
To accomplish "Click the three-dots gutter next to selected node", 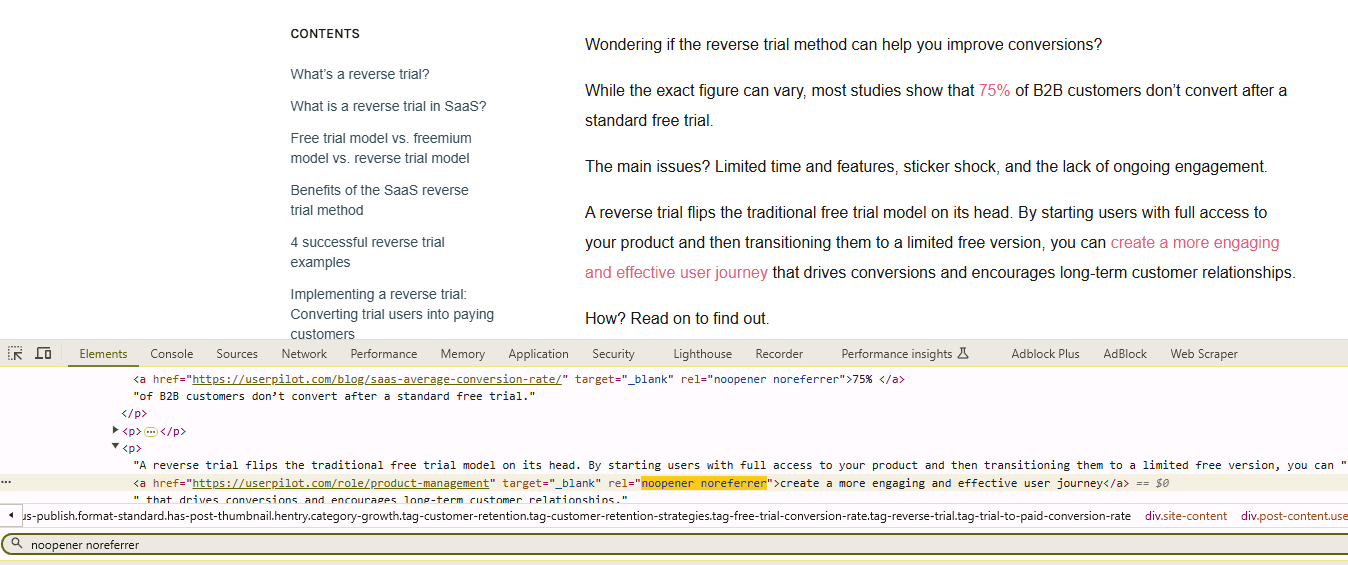I will point(6,483).
